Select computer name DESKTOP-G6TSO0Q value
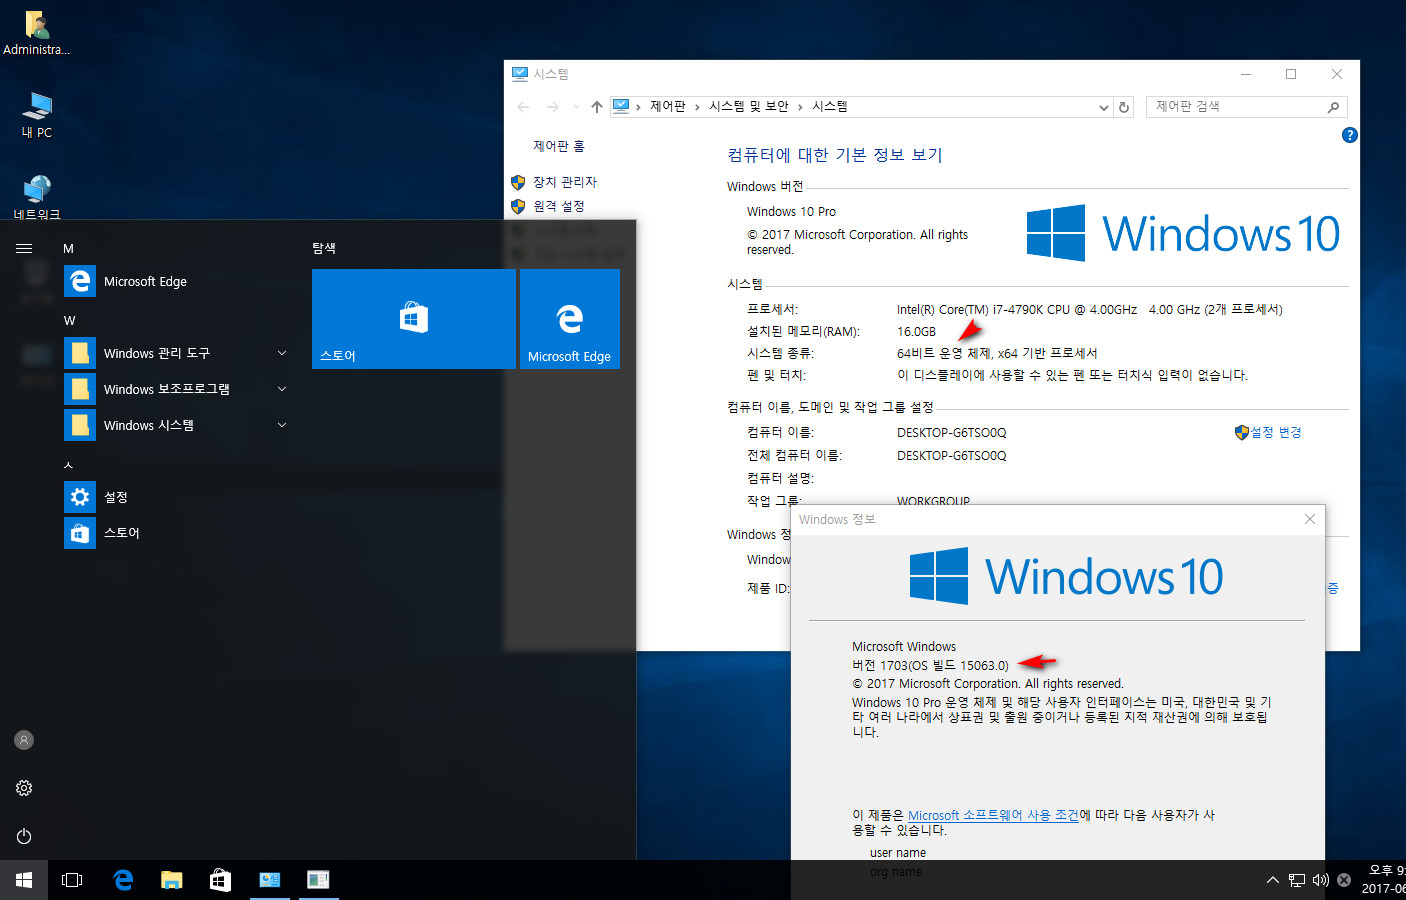1406x900 pixels. (952, 433)
